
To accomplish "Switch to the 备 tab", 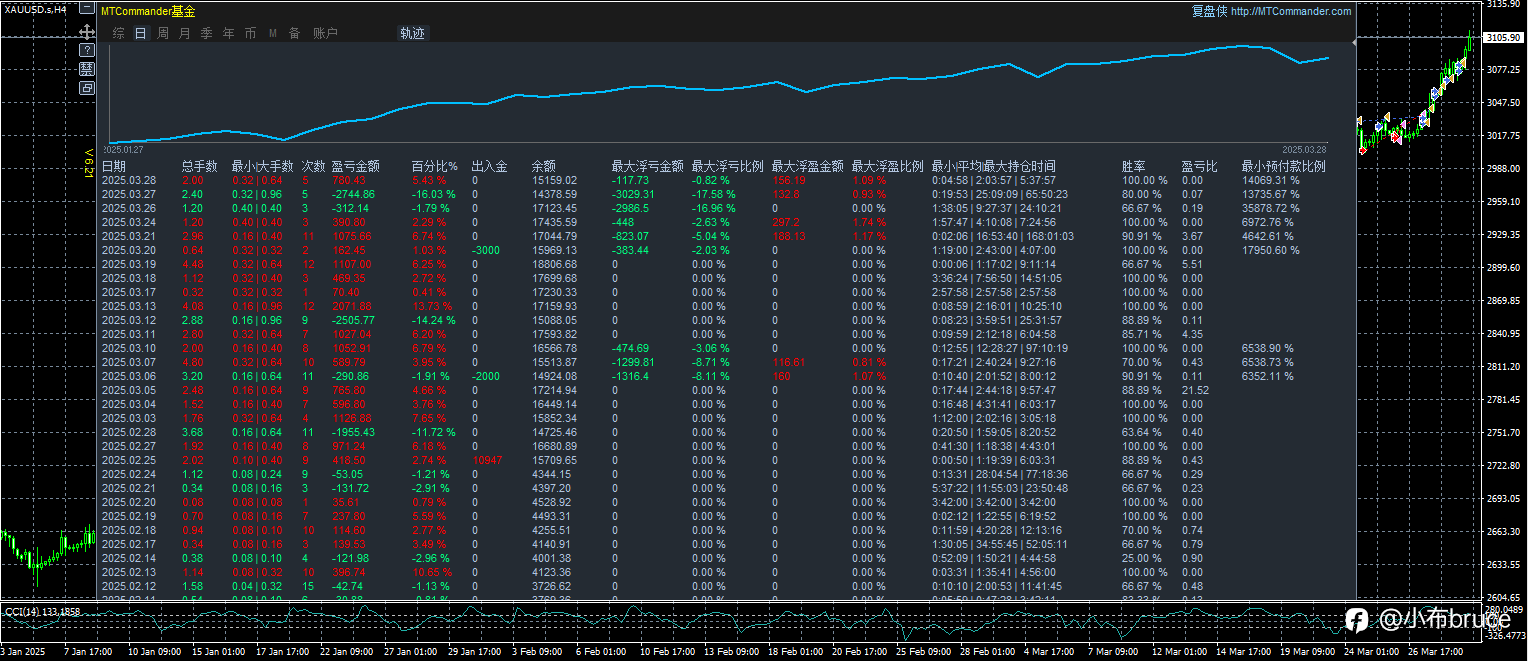I will tap(295, 33).
